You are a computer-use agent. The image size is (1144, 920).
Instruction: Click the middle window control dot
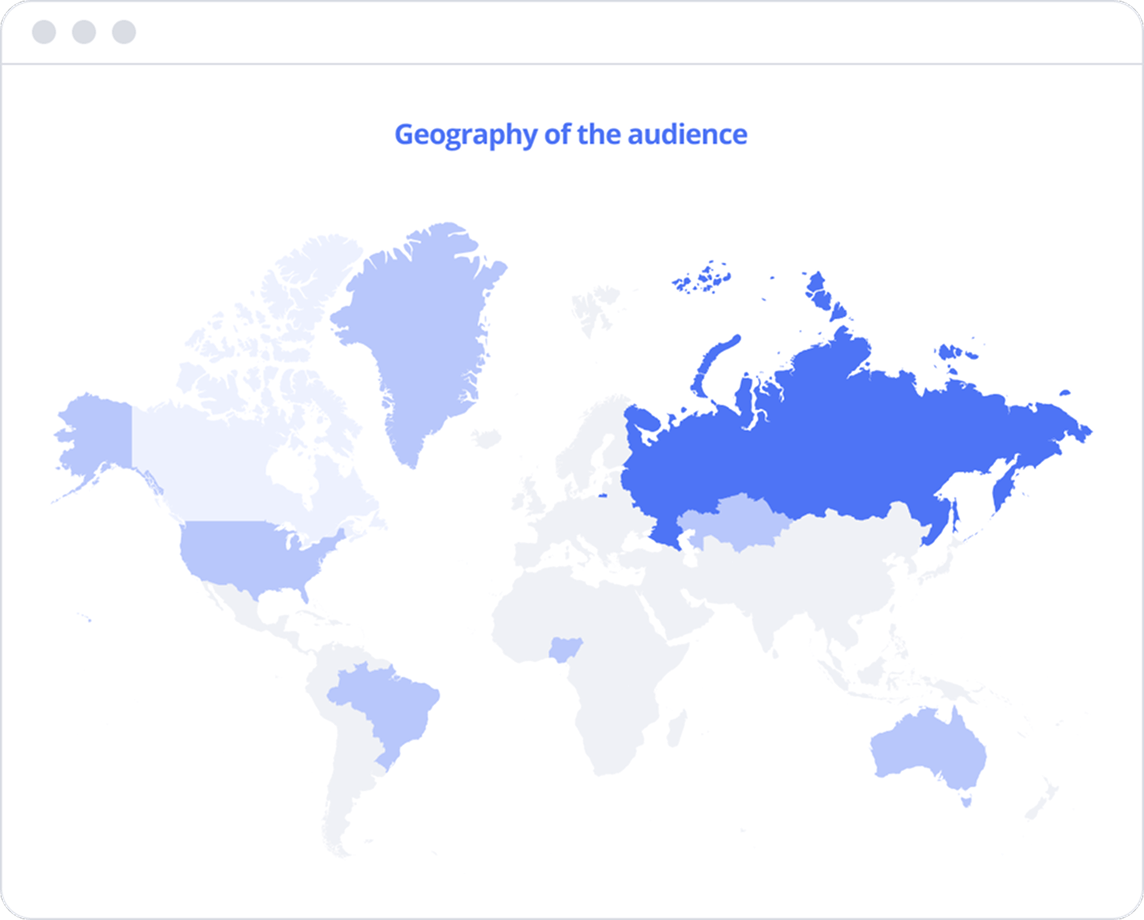point(84,32)
